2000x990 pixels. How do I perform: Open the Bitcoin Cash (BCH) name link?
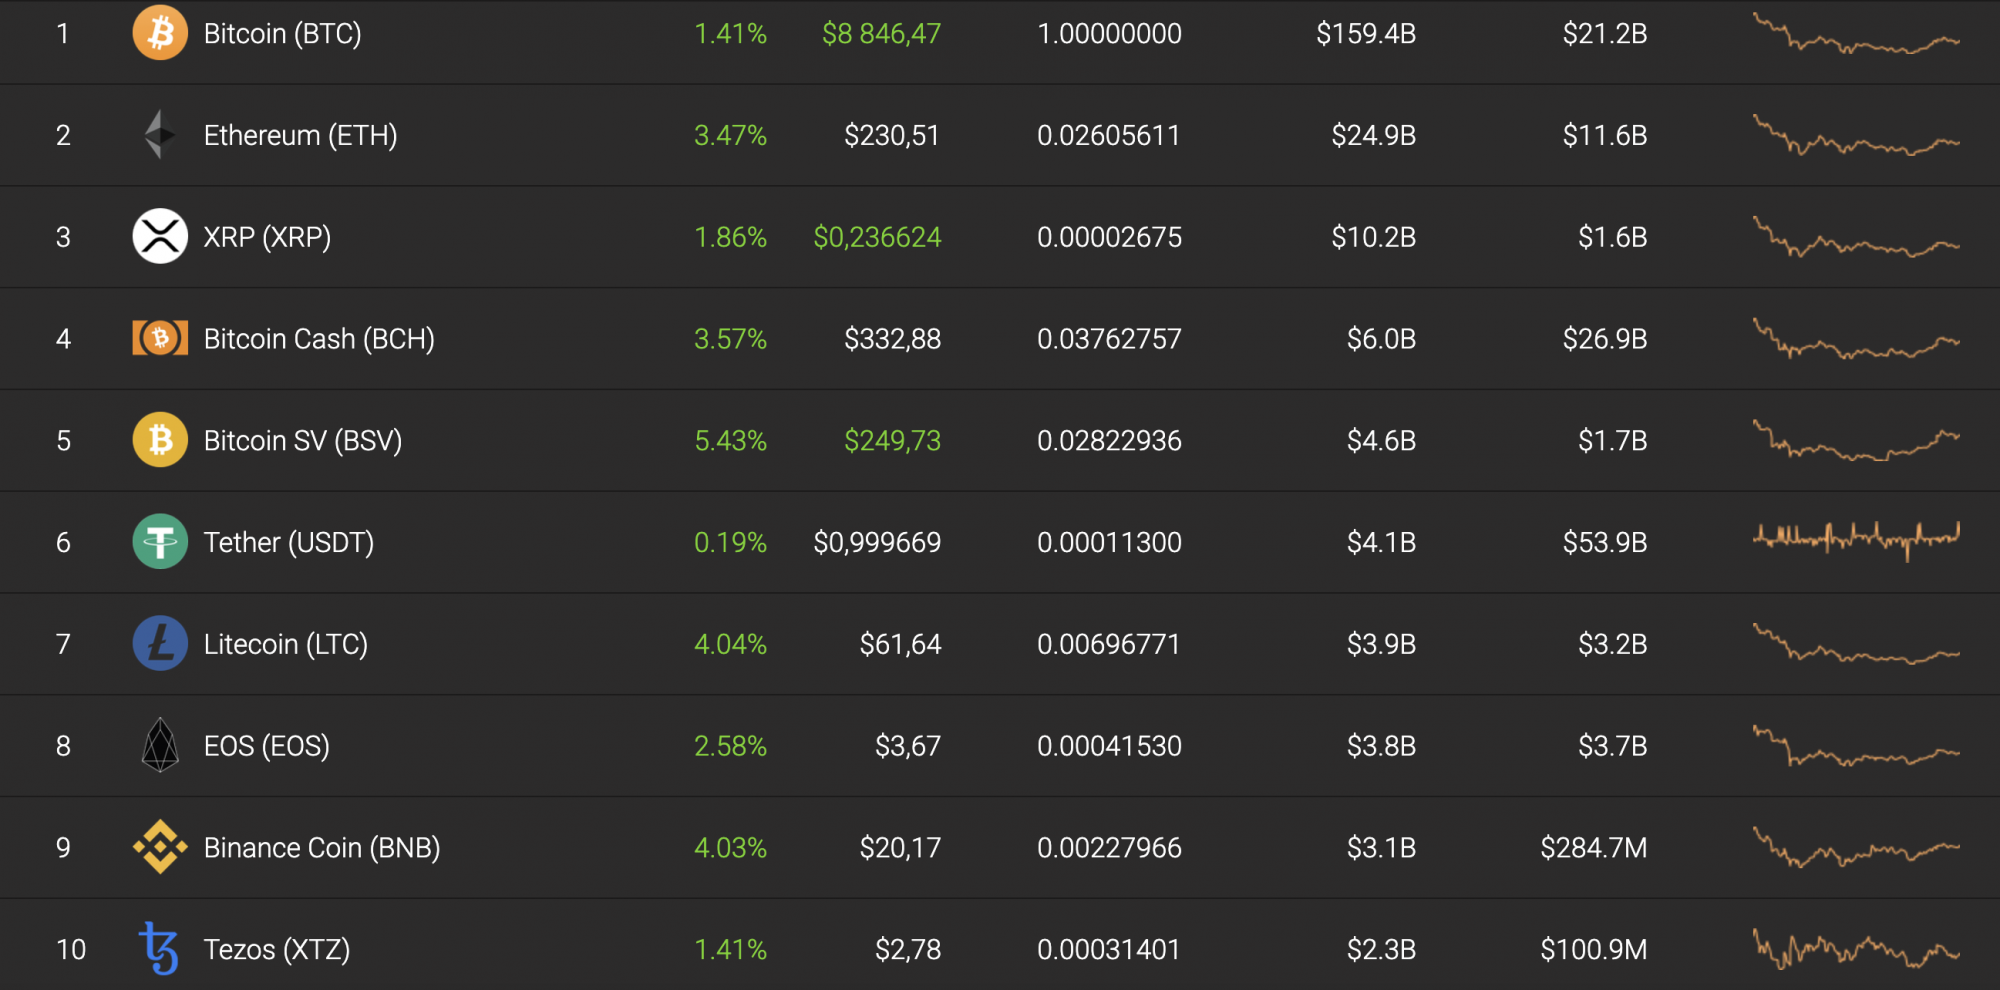(319, 339)
